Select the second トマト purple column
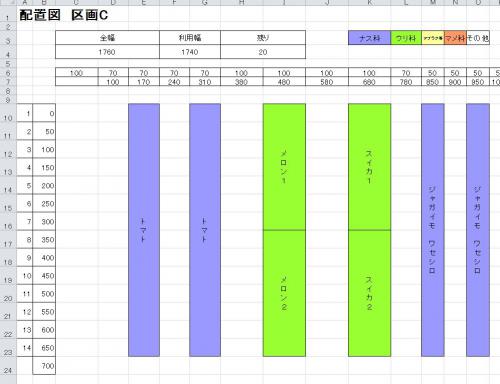 (x=205, y=230)
